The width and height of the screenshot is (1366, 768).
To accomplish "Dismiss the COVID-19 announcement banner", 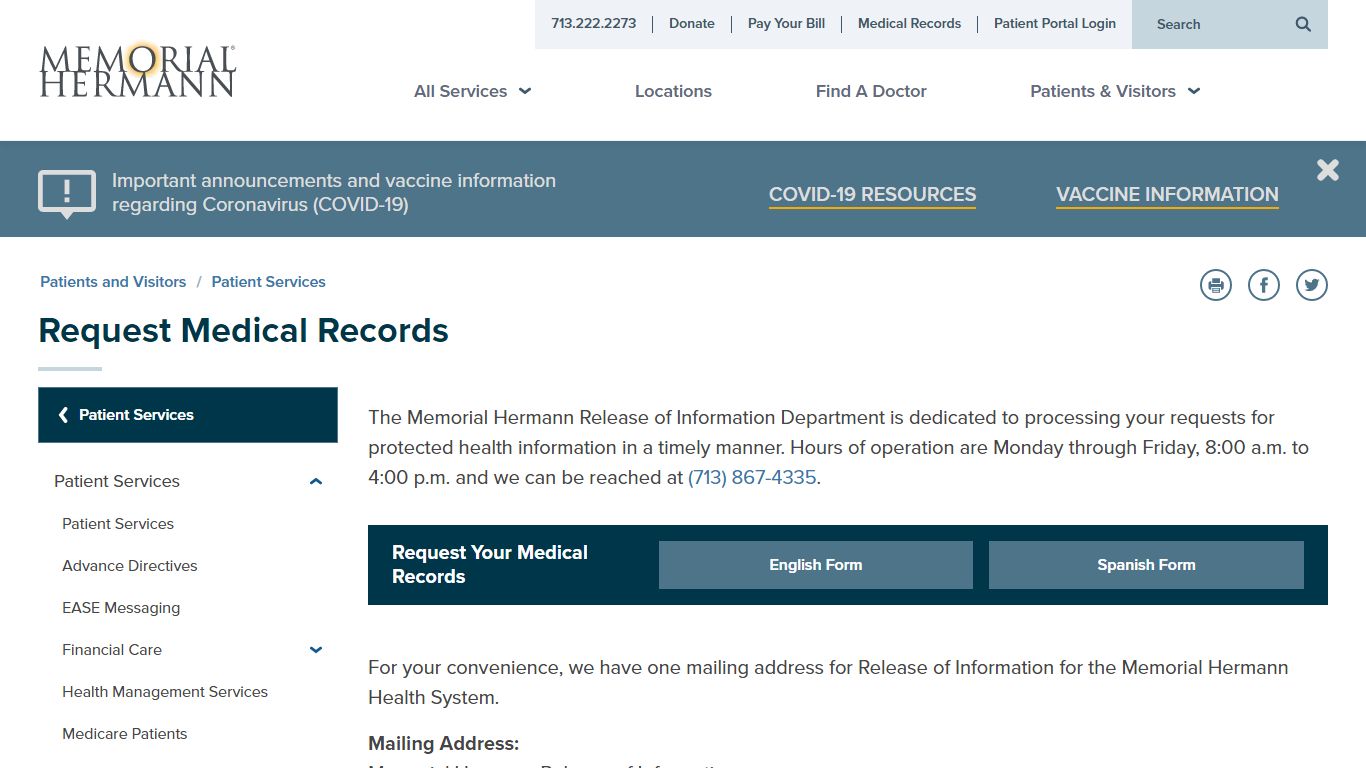I will [x=1328, y=170].
